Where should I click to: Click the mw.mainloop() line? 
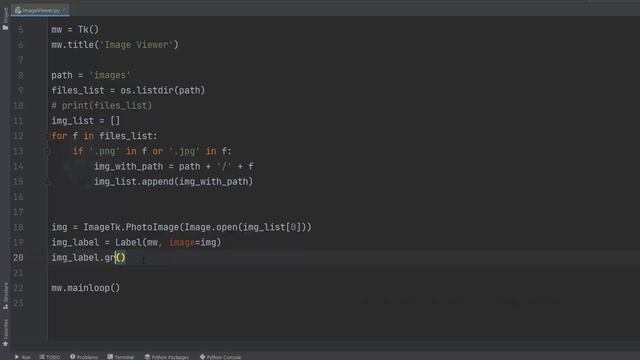pos(86,288)
